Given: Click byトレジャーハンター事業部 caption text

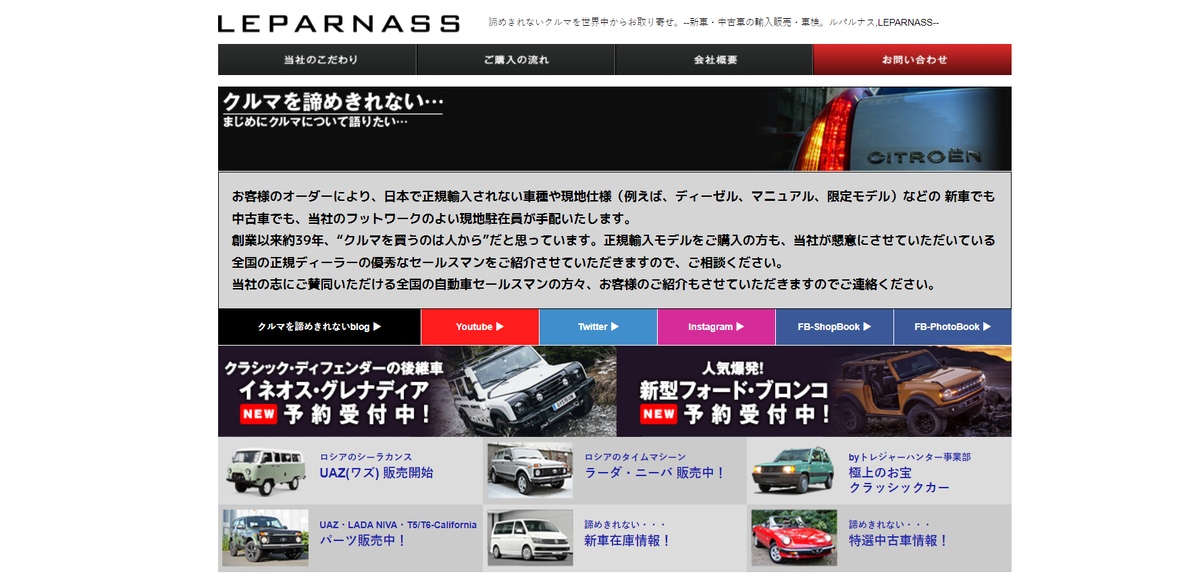Looking at the screenshot, I should click(910, 457).
